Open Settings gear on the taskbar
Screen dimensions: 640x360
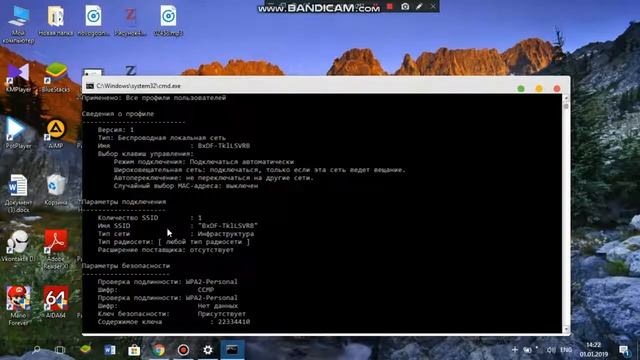point(208,350)
